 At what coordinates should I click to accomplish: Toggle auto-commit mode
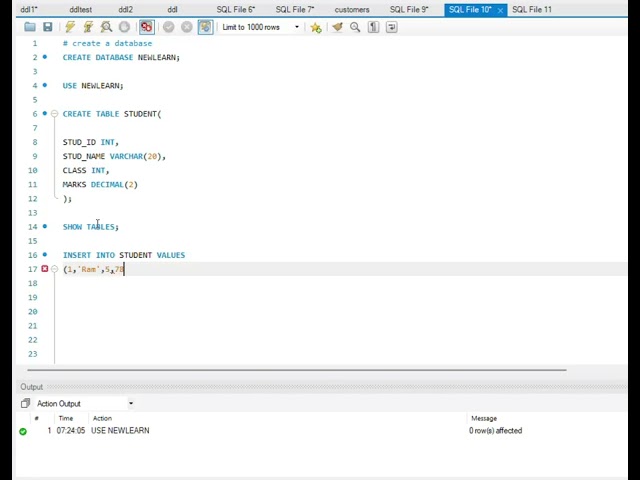point(205,27)
